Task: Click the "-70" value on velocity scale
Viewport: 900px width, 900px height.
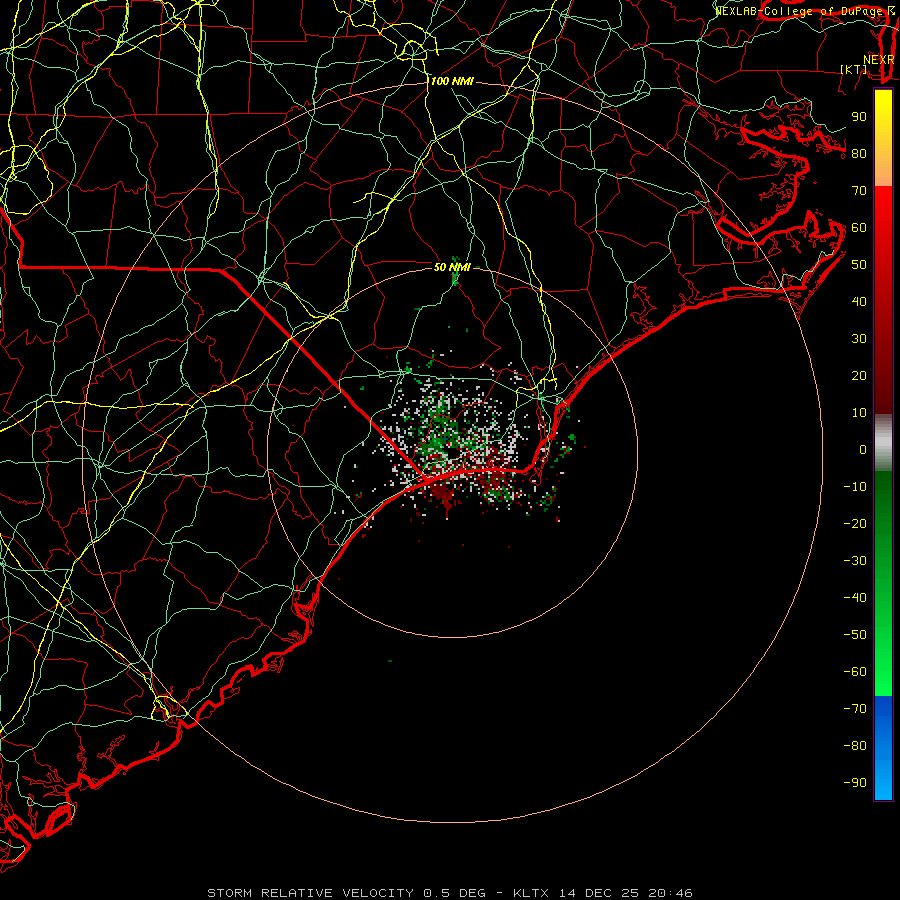Action: click(x=855, y=709)
